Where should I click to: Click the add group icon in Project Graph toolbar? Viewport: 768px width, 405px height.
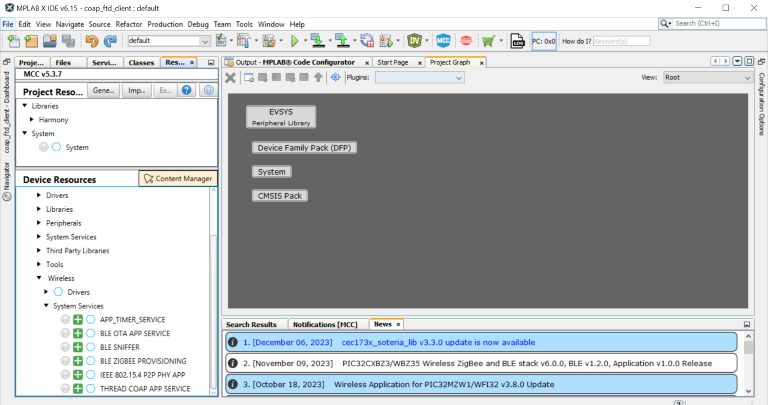(x=249, y=77)
